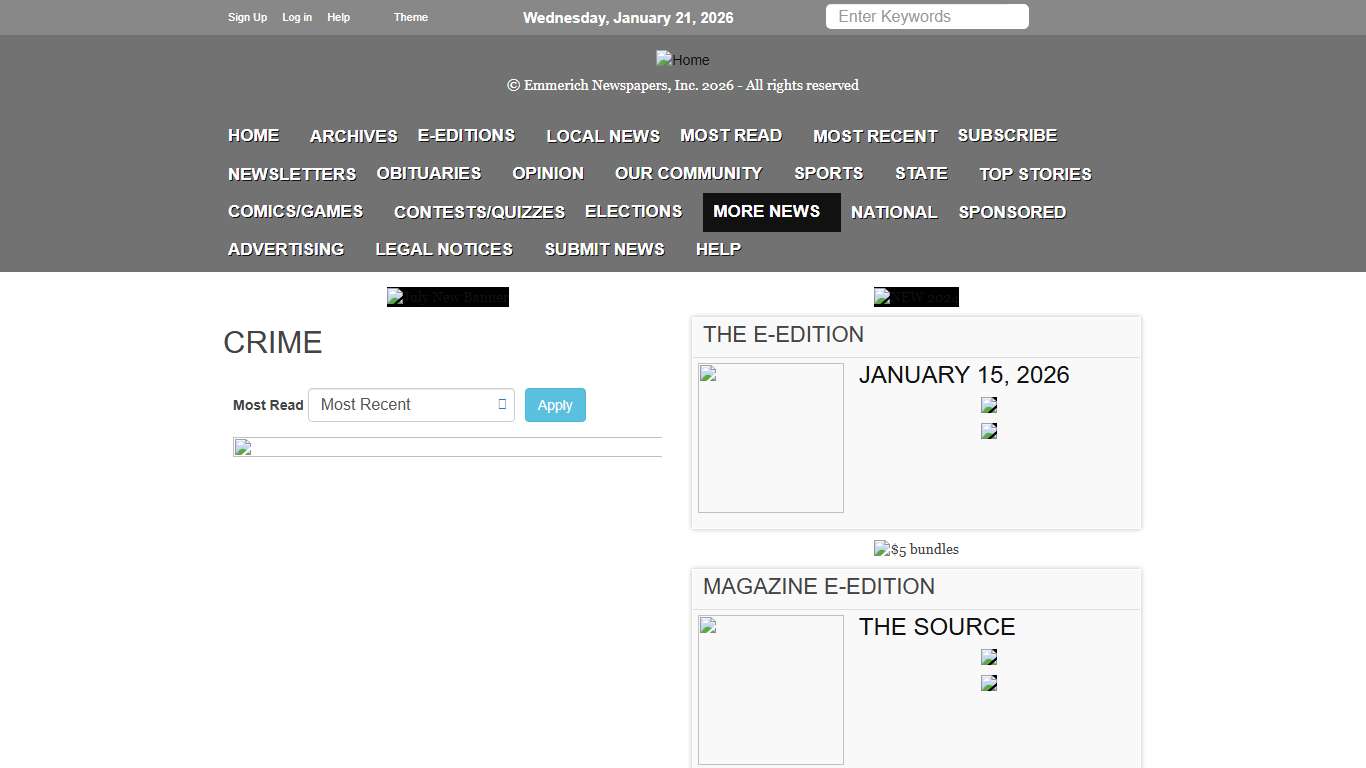Open the E-Editions navigation item
1366x768 pixels.
click(466, 135)
